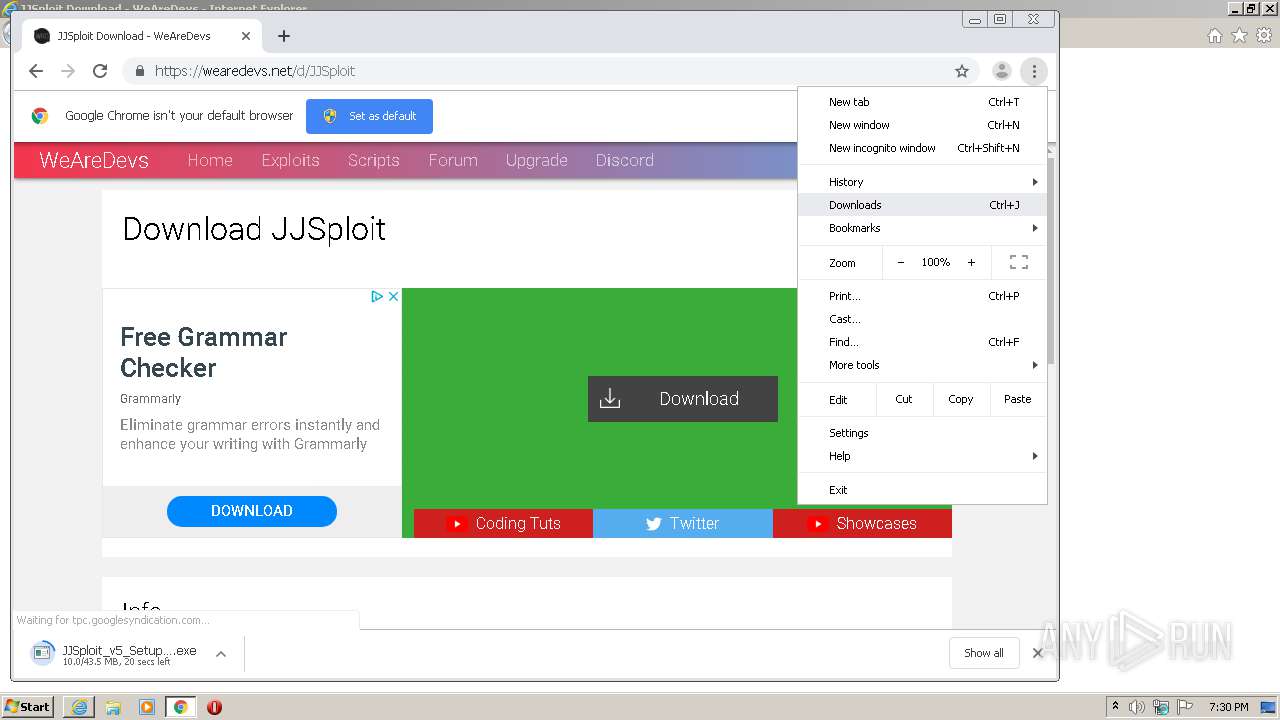This screenshot has width=1280, height=720.
Task: Dismiss the downloads bar with X
Action: tap(1037, 653)
